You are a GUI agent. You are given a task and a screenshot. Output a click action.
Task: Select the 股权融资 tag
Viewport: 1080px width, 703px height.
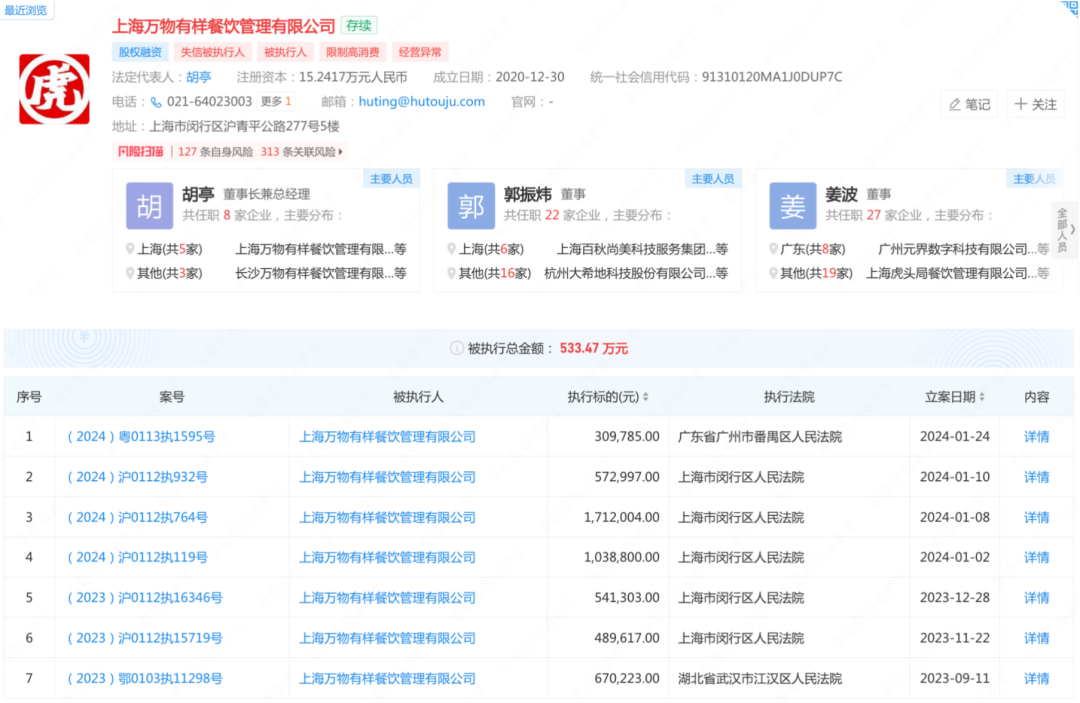tap(140, 52)
